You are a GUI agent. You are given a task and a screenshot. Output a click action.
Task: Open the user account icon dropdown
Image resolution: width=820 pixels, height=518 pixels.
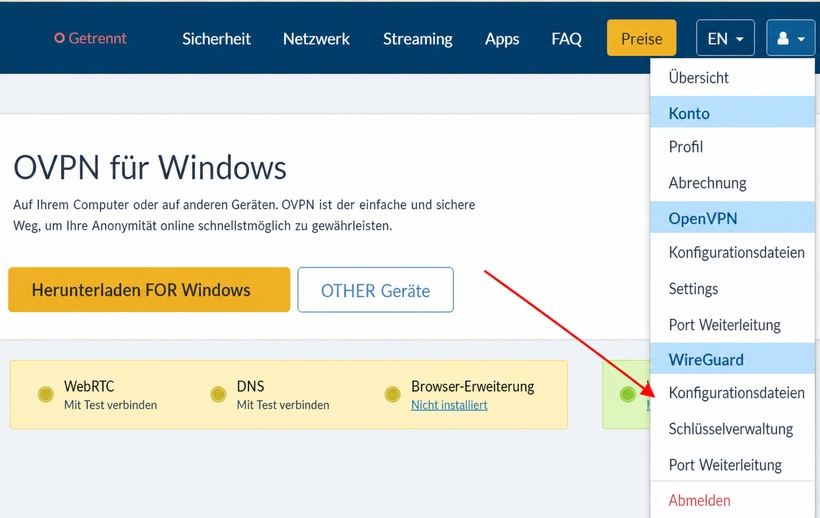[790, 38]
